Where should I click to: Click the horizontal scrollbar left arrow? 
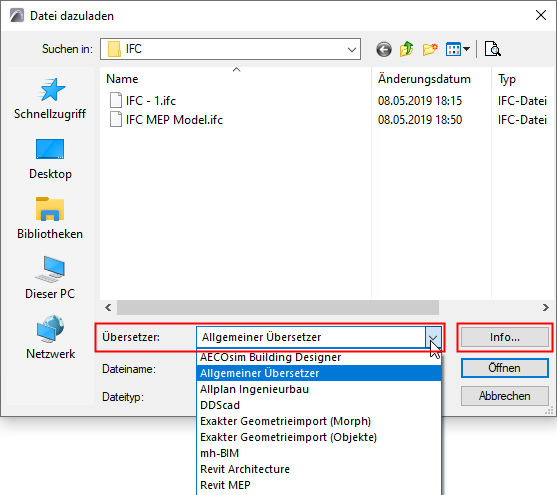108,307
